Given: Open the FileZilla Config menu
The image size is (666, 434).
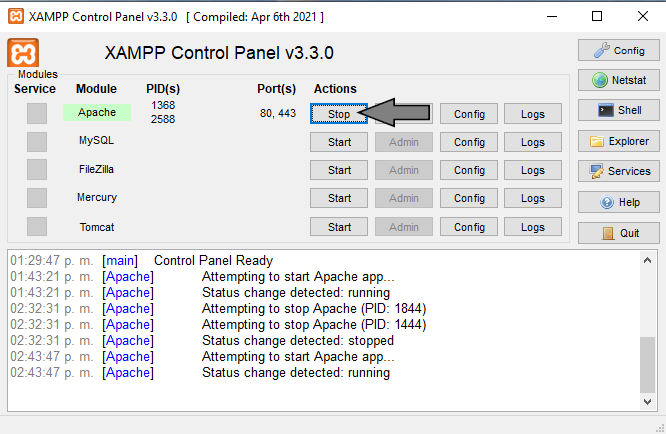Looking at the screenshot, I should pos(469,170).
